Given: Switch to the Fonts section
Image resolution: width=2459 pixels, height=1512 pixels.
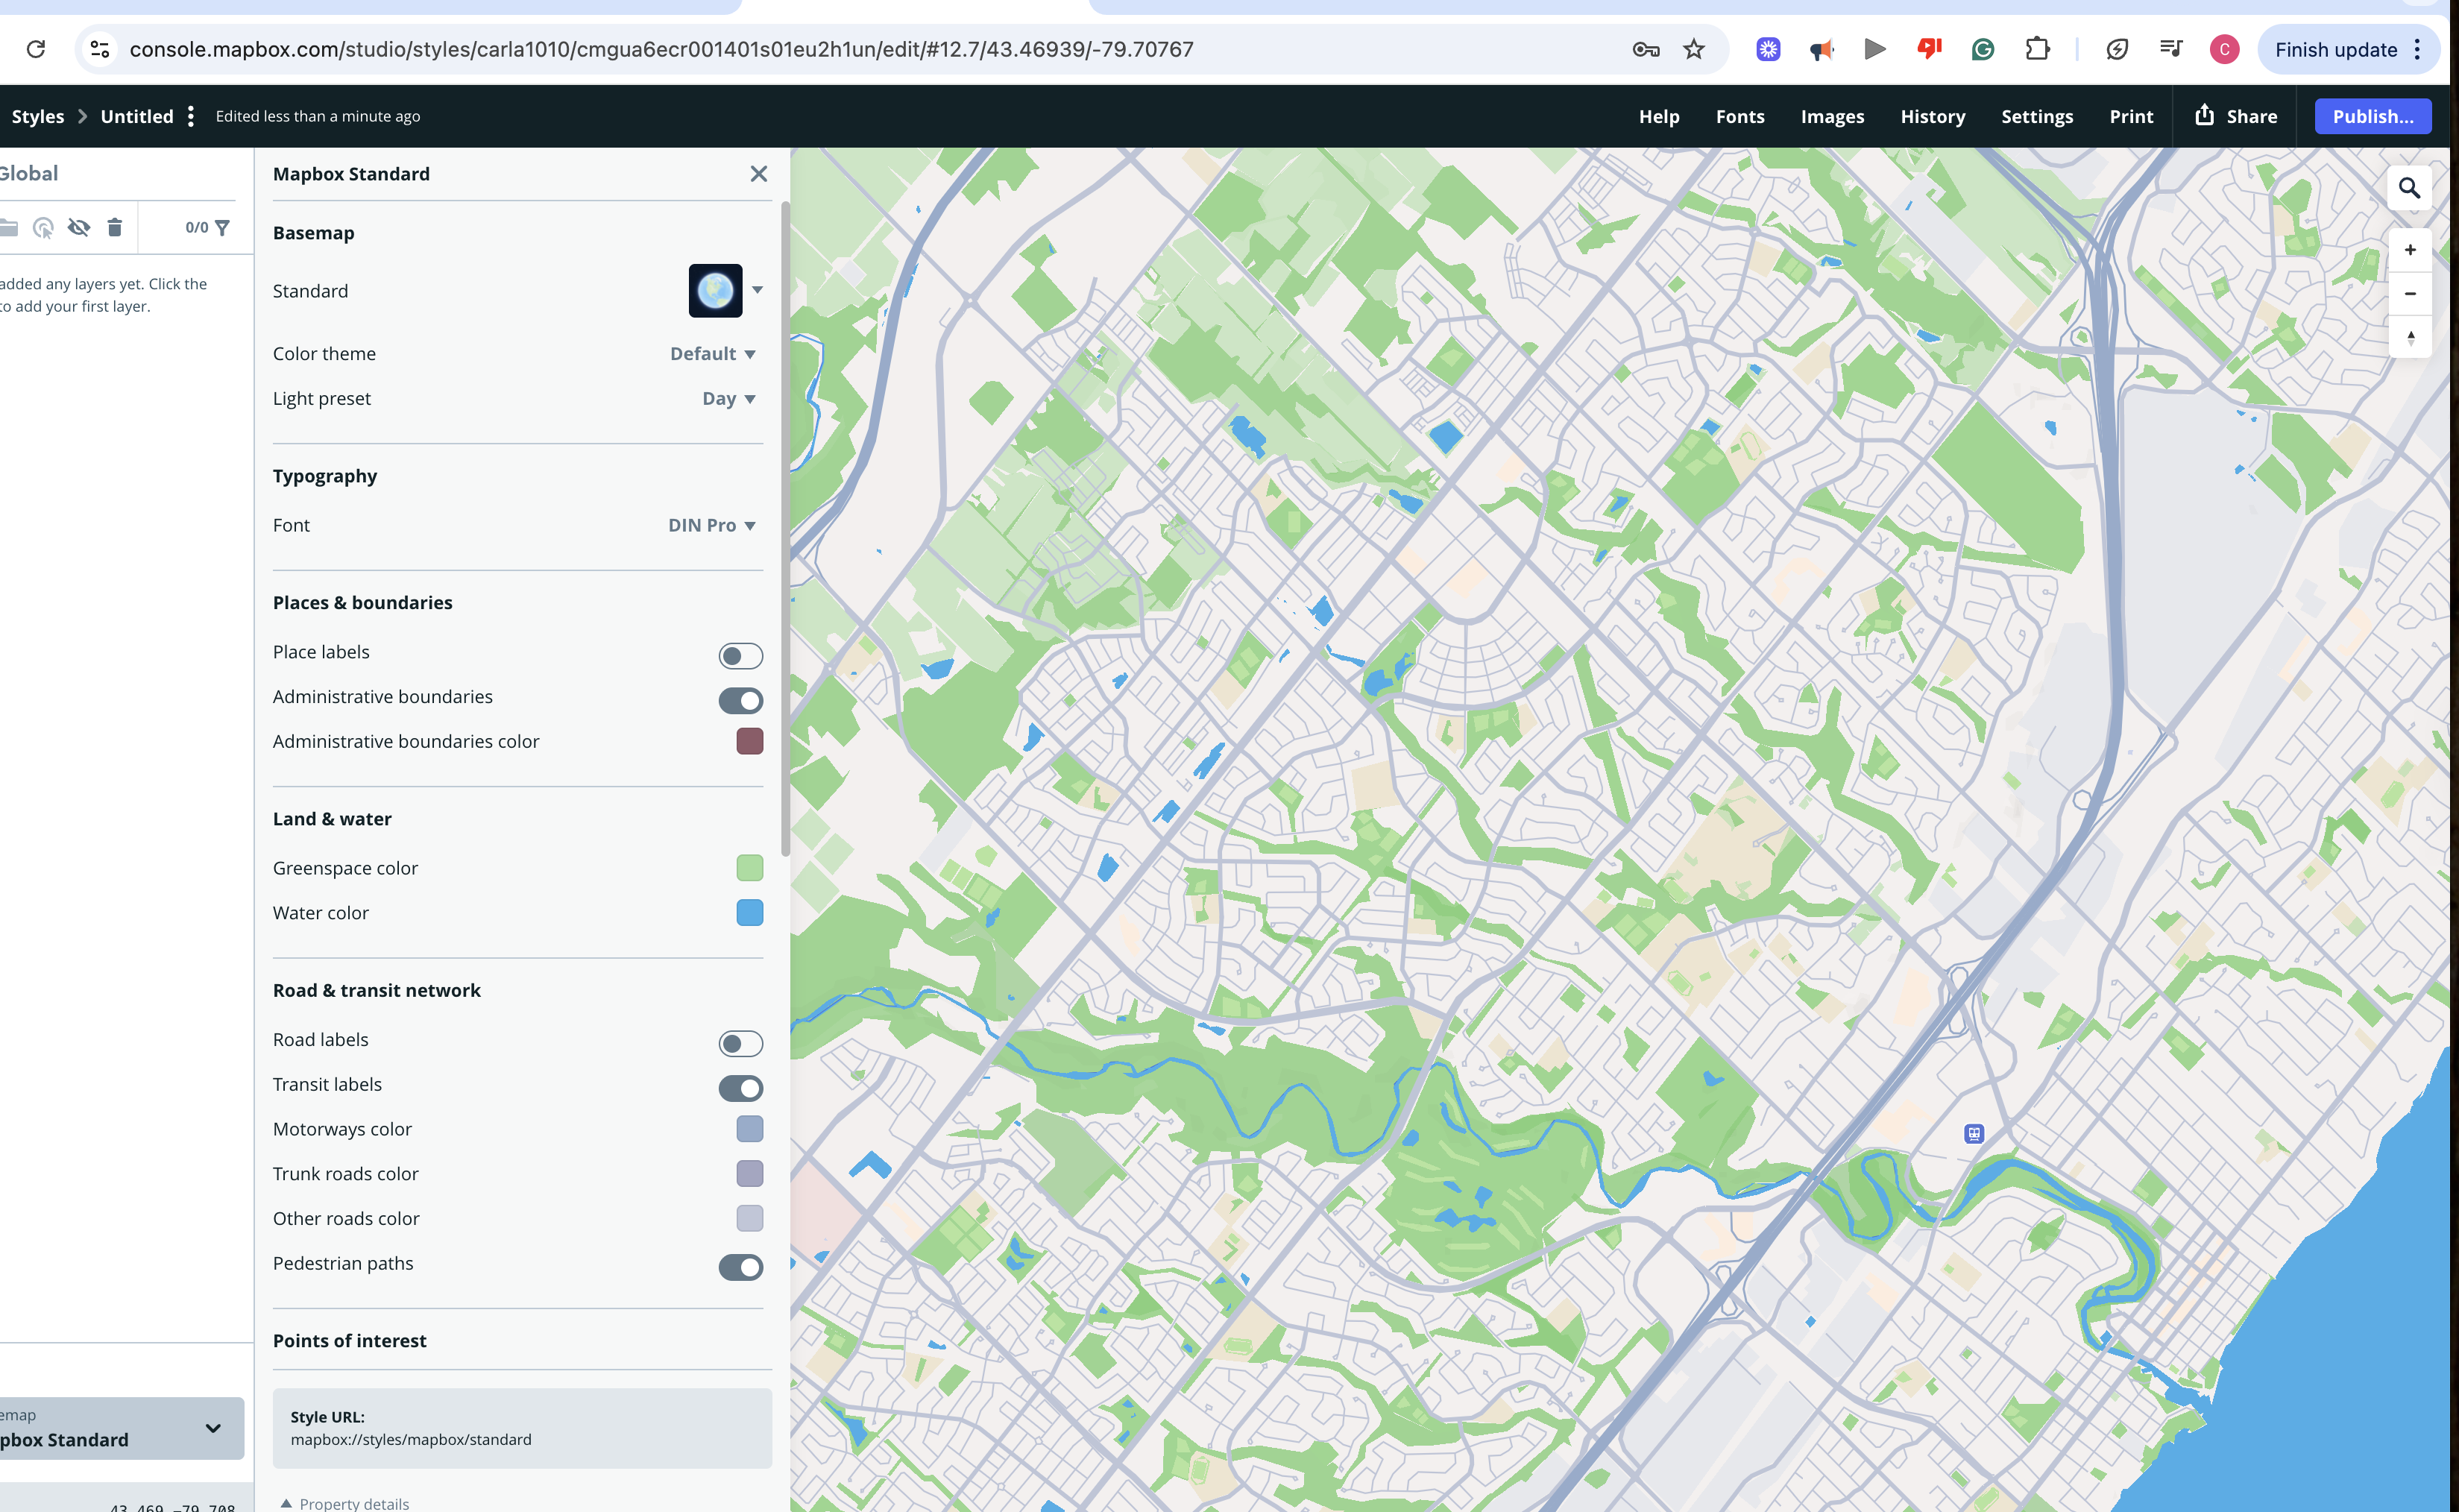Looking at the screenshot, I should (x=1740, y=116).
